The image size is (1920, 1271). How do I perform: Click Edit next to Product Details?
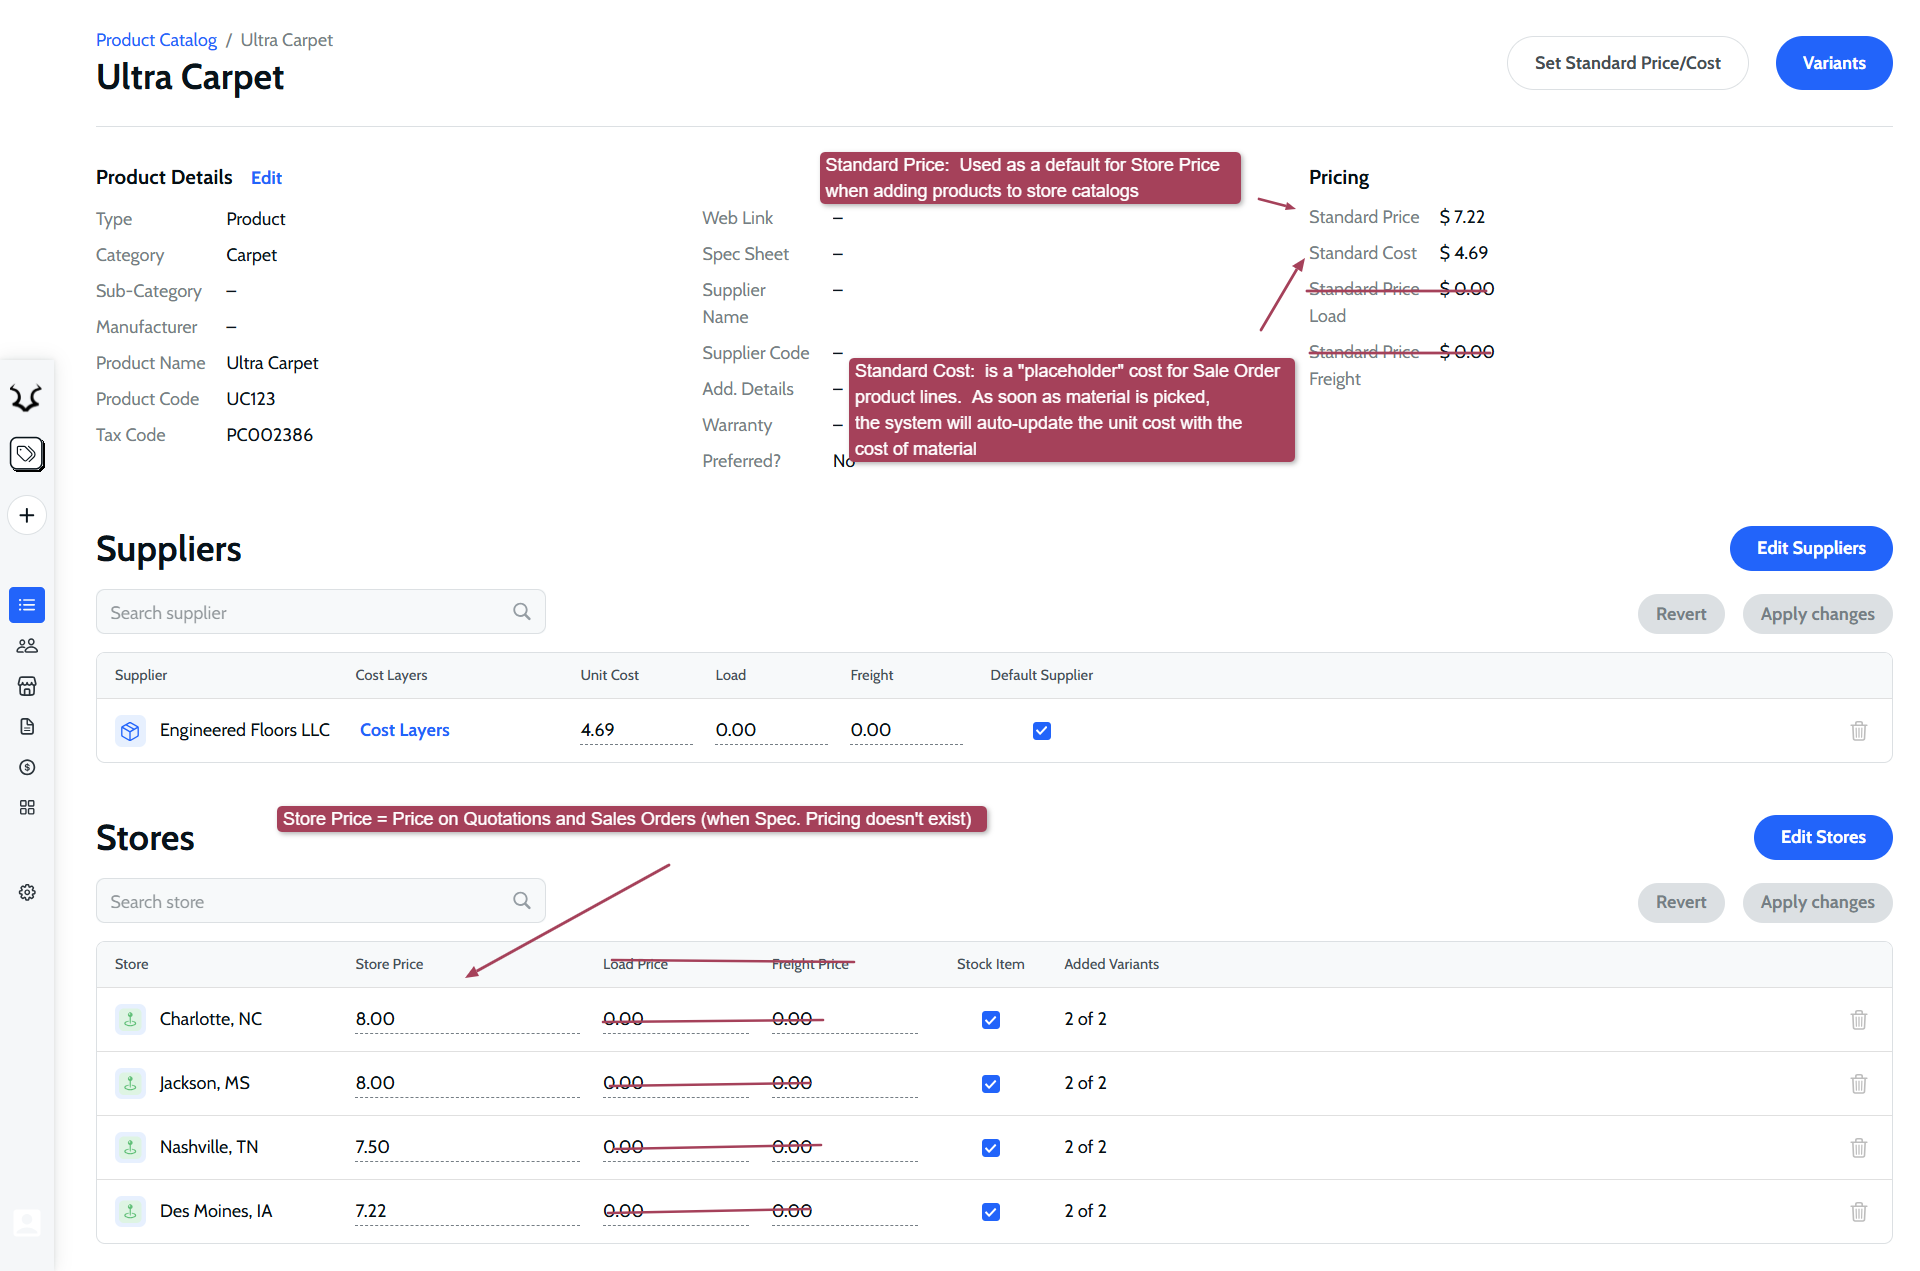(266, 178)
